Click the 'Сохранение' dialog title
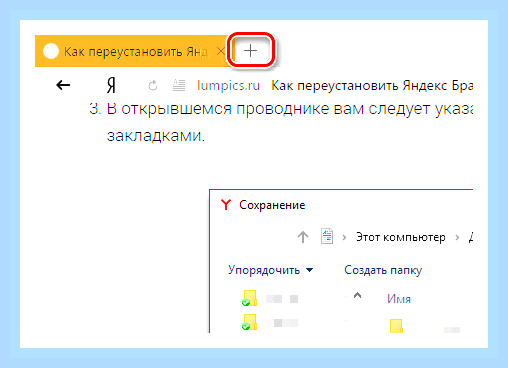The height and width of the screenshot is (368, 508). [x=272, y=205]
